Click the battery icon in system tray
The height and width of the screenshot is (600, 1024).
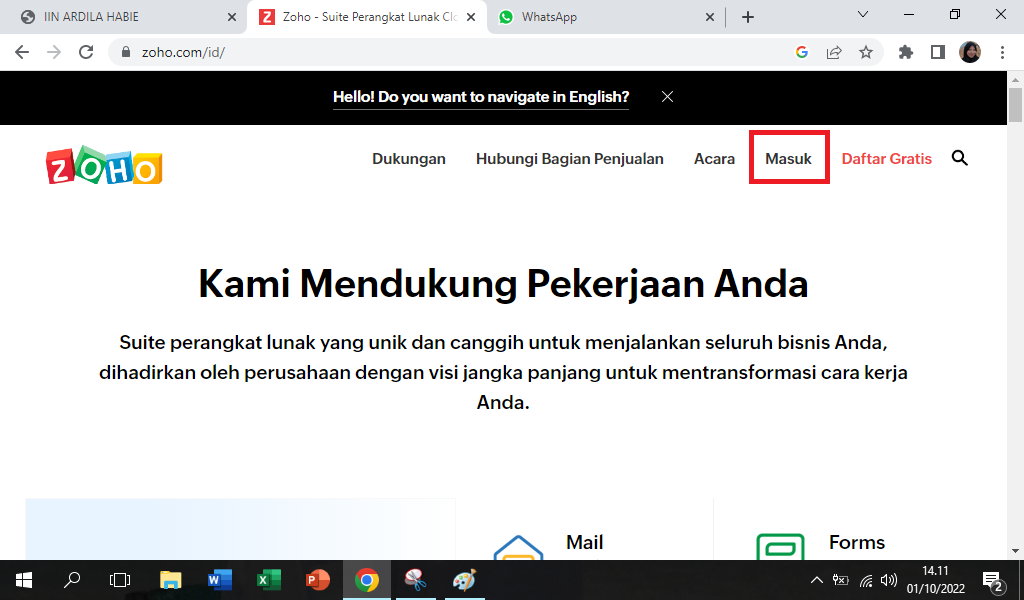coord(840,580)
